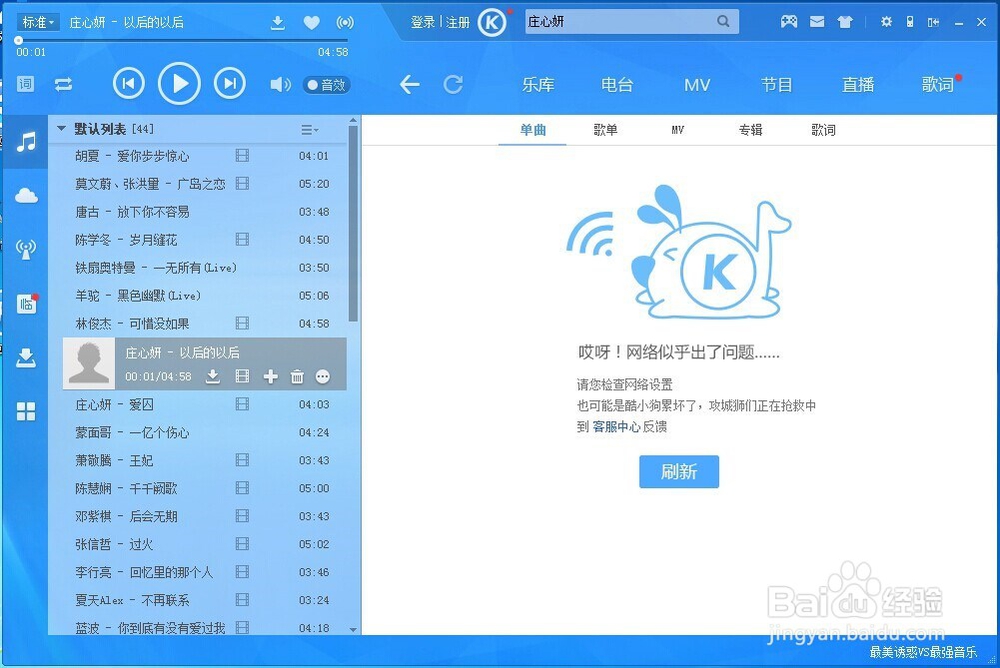Open the 临 temporary list sidebar icon

tap(26, 304)
